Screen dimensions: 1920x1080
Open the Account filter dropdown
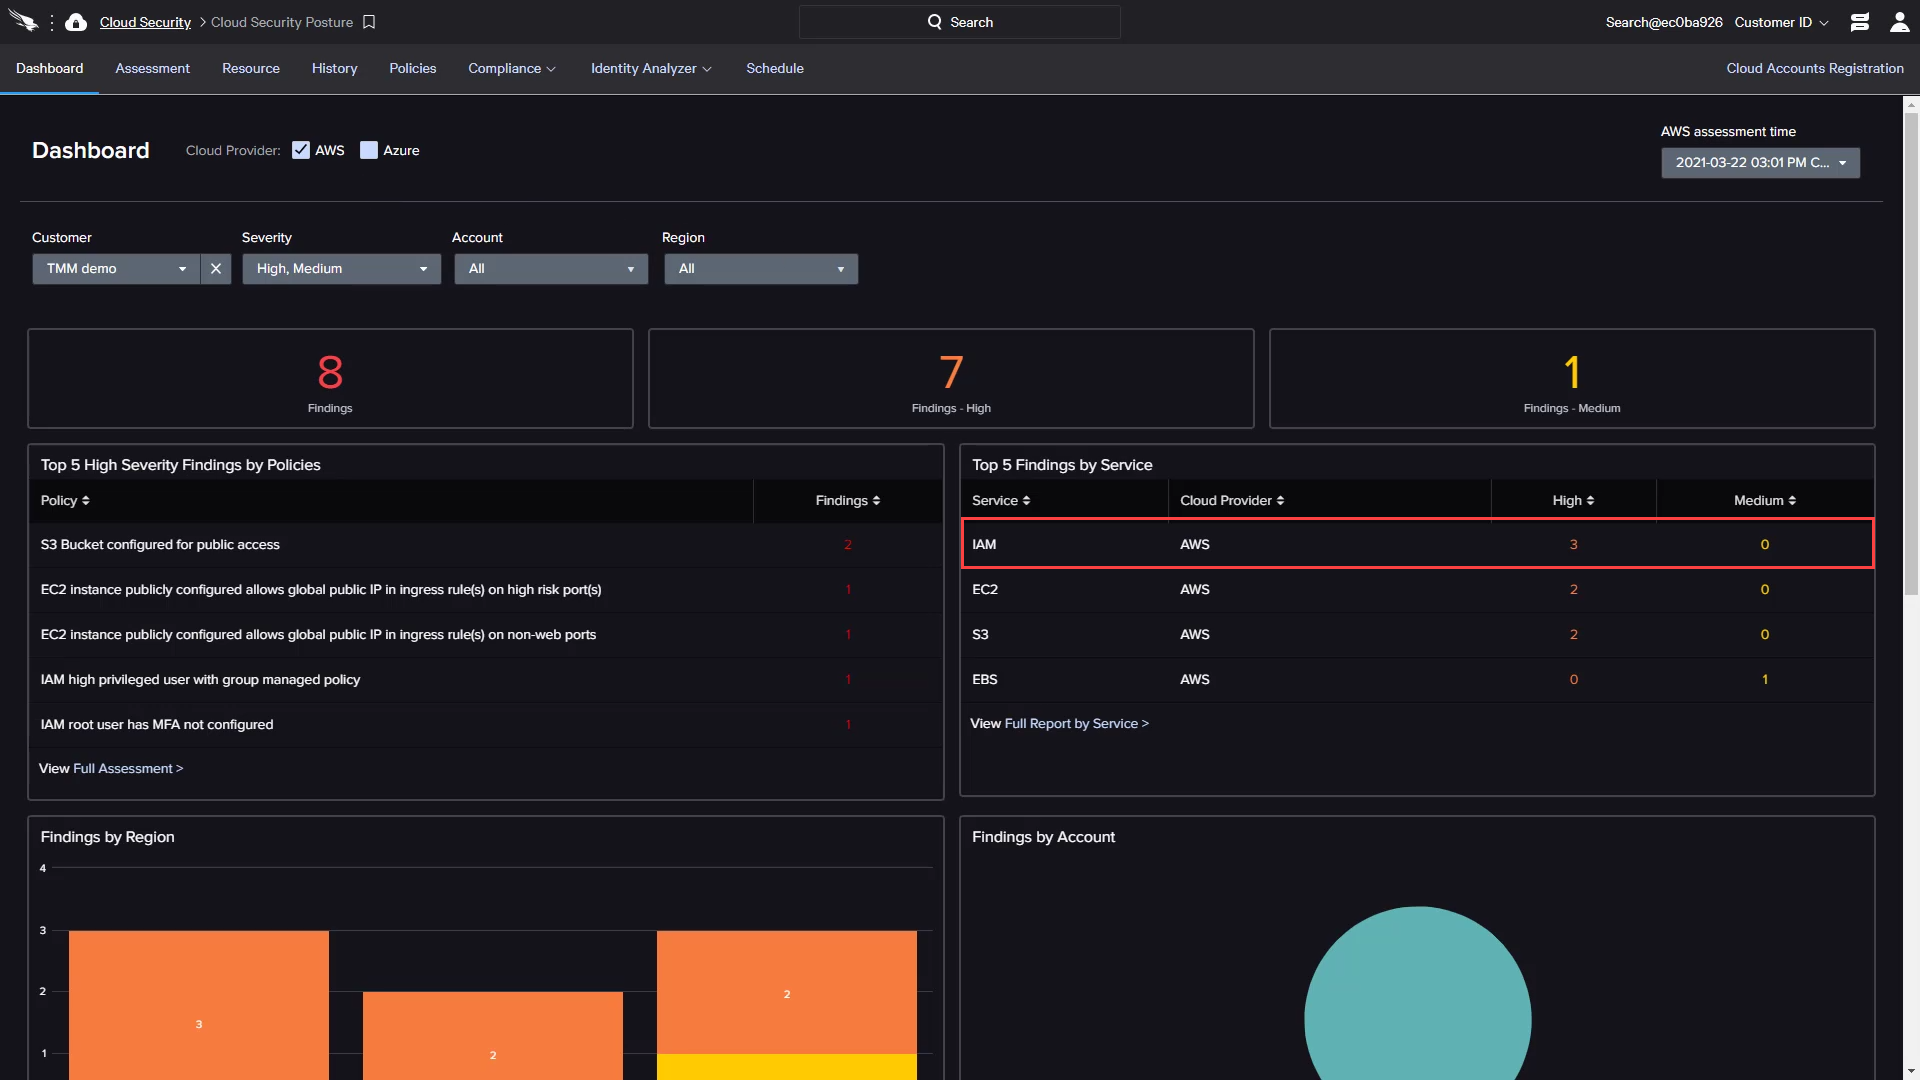551,269
